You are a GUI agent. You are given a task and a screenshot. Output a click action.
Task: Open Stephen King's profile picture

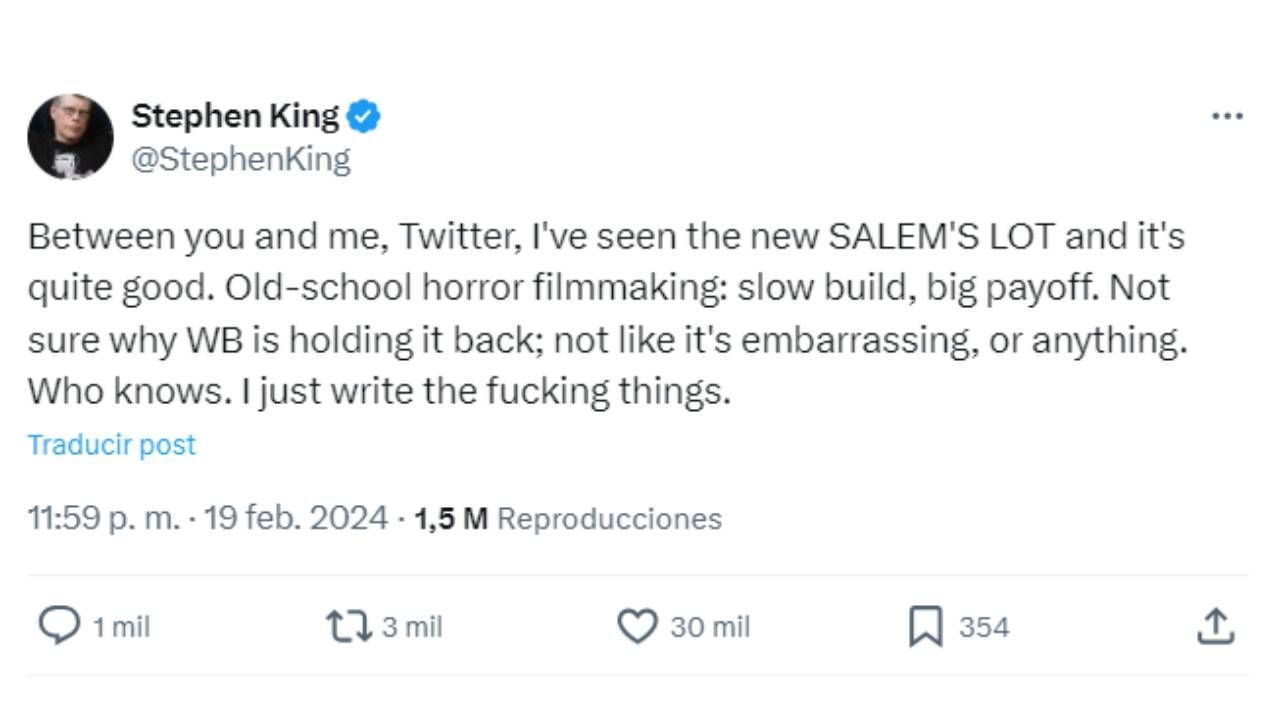coord(70,137)
